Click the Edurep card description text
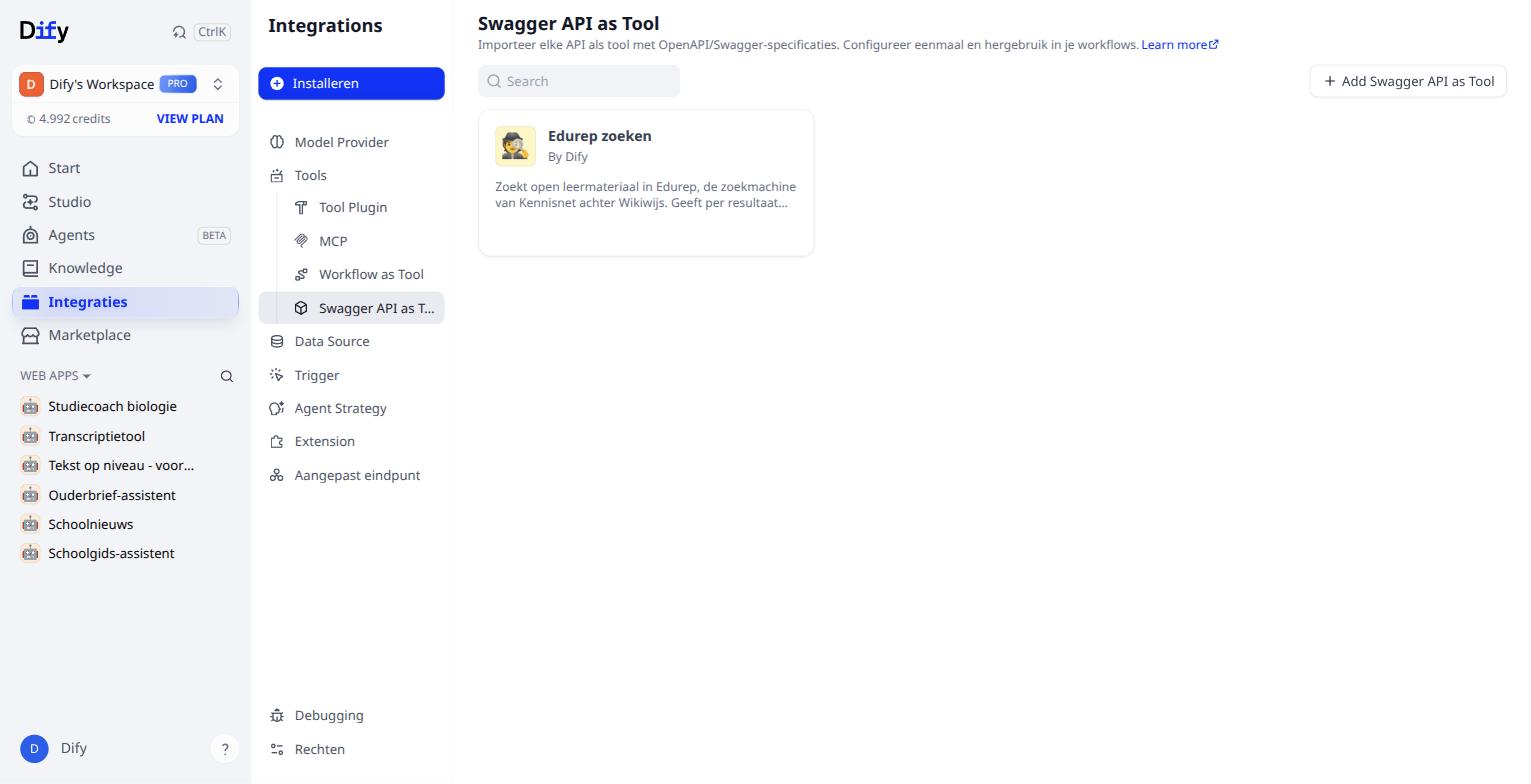Viewport: 1531px width, 784px height. click(x=646, y=194)
